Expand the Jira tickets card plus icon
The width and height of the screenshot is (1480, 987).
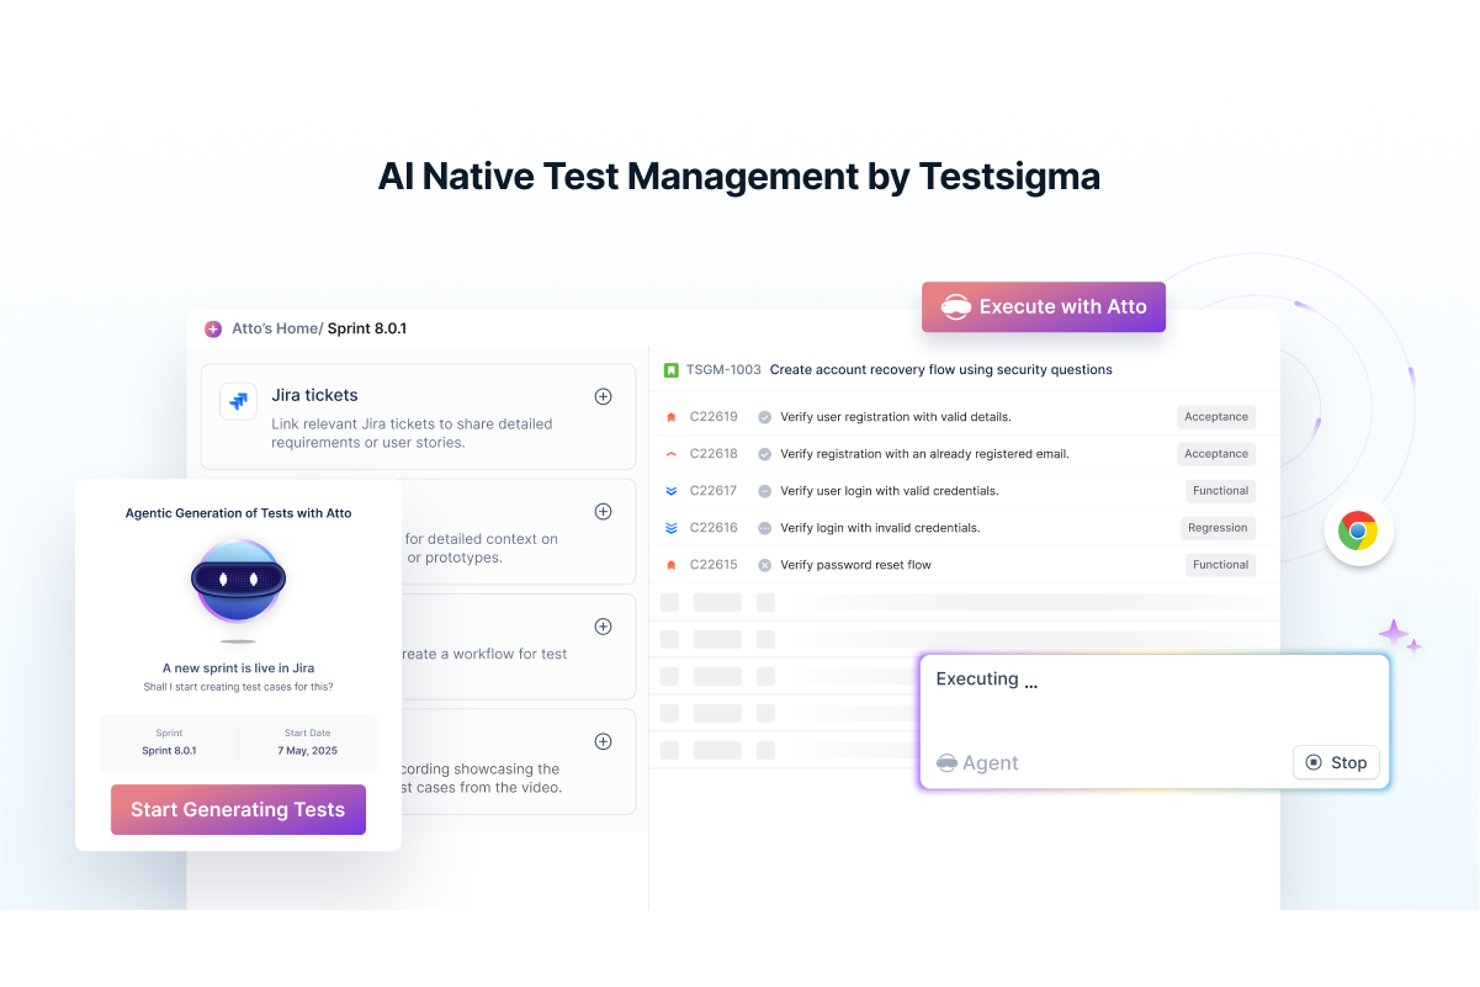pyautogui.click(x=603, y=396)
